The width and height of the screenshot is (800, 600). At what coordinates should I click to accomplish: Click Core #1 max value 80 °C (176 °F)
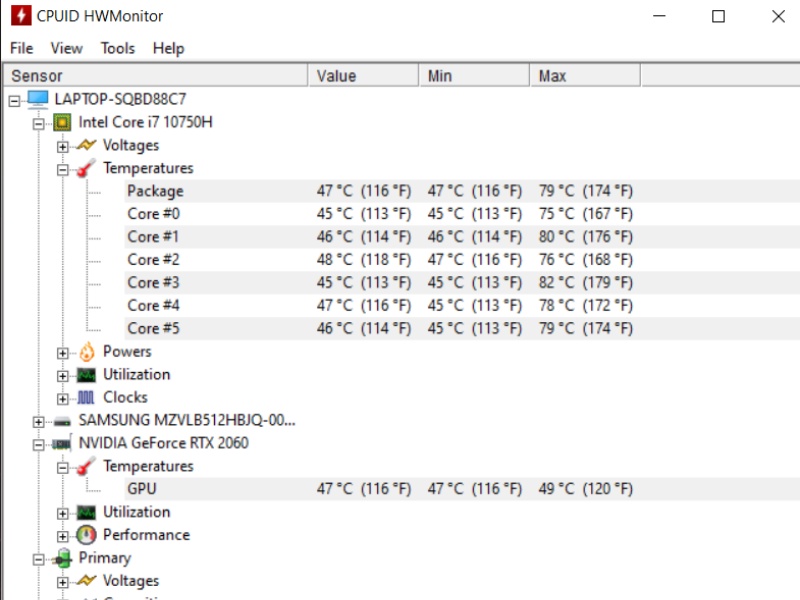coord(586,237)
